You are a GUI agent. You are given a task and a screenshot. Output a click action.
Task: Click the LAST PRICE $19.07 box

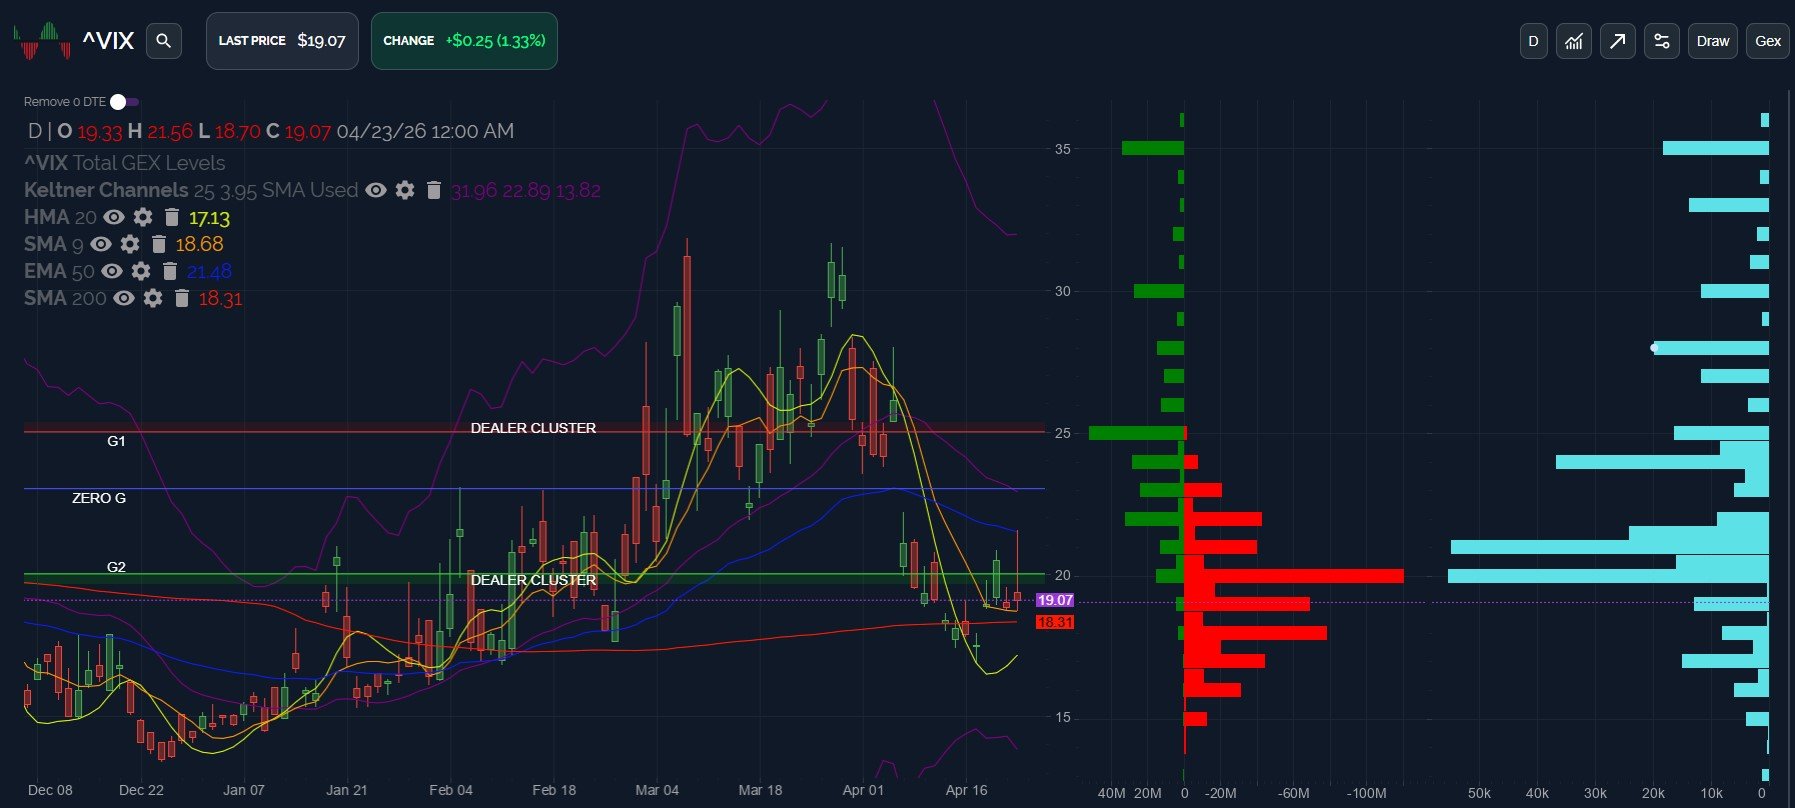pyautogui.click(x=282, y=41)
